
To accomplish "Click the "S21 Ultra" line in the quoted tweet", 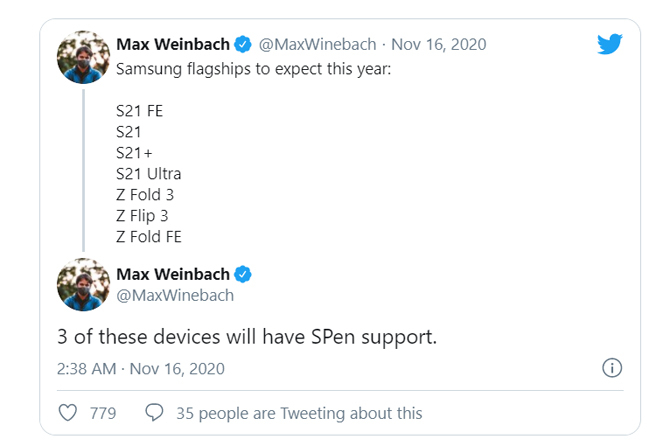I will click(148, 173).
